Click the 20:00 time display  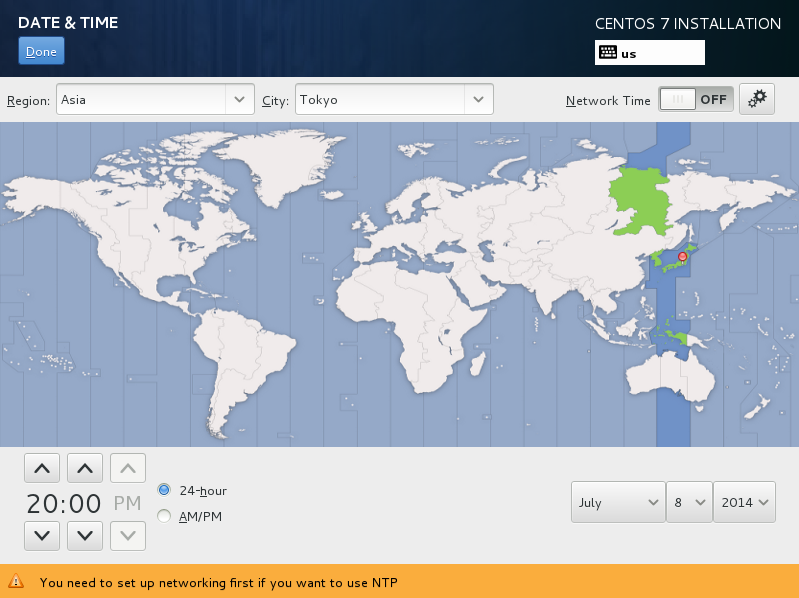click(64, 503)
